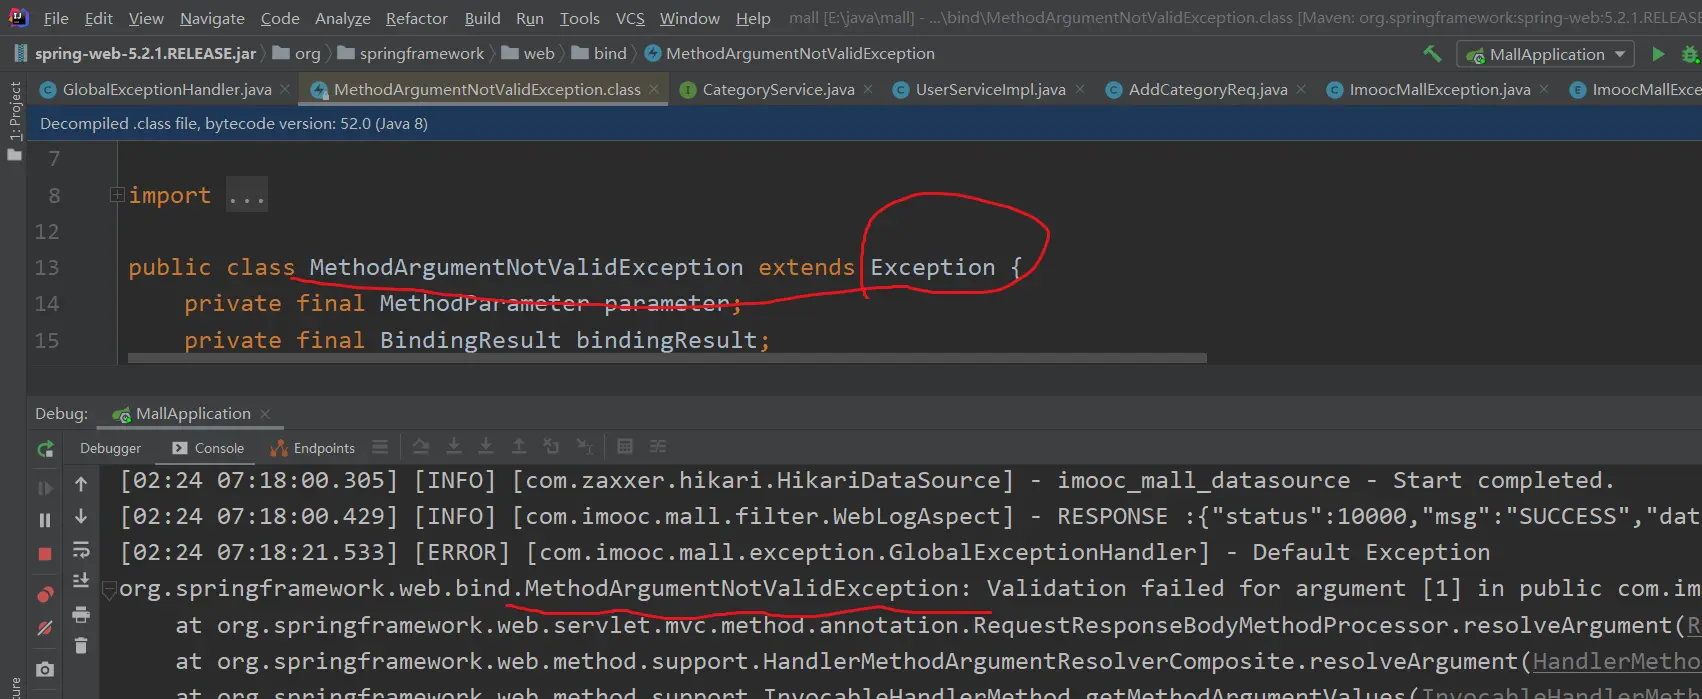Collapse the MethodArgumentNotValidException stack trace fold
1702x699 pixels.
coord(110,590)
